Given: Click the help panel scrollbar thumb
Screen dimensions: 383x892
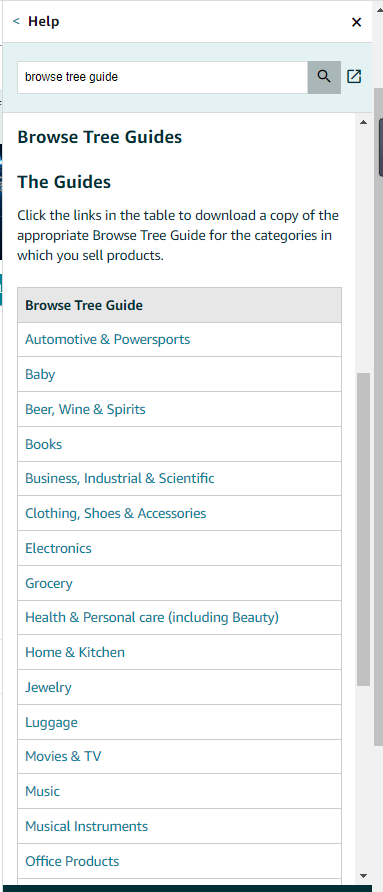Looking at the screenshot, I should 364,529.
